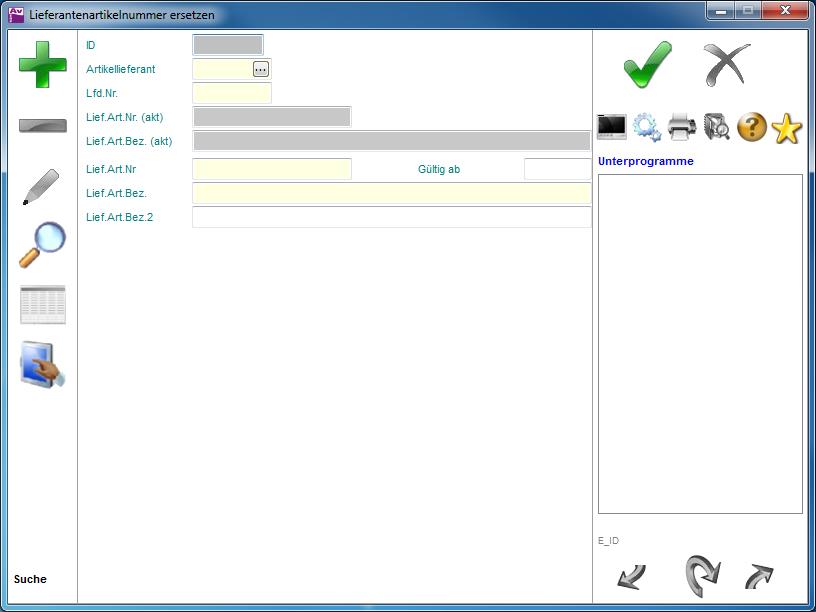The height and width of the screenshot is (612, 816).
Task: Click the Lief.Art.Bez.2 text field
Action: coord(391,217)
